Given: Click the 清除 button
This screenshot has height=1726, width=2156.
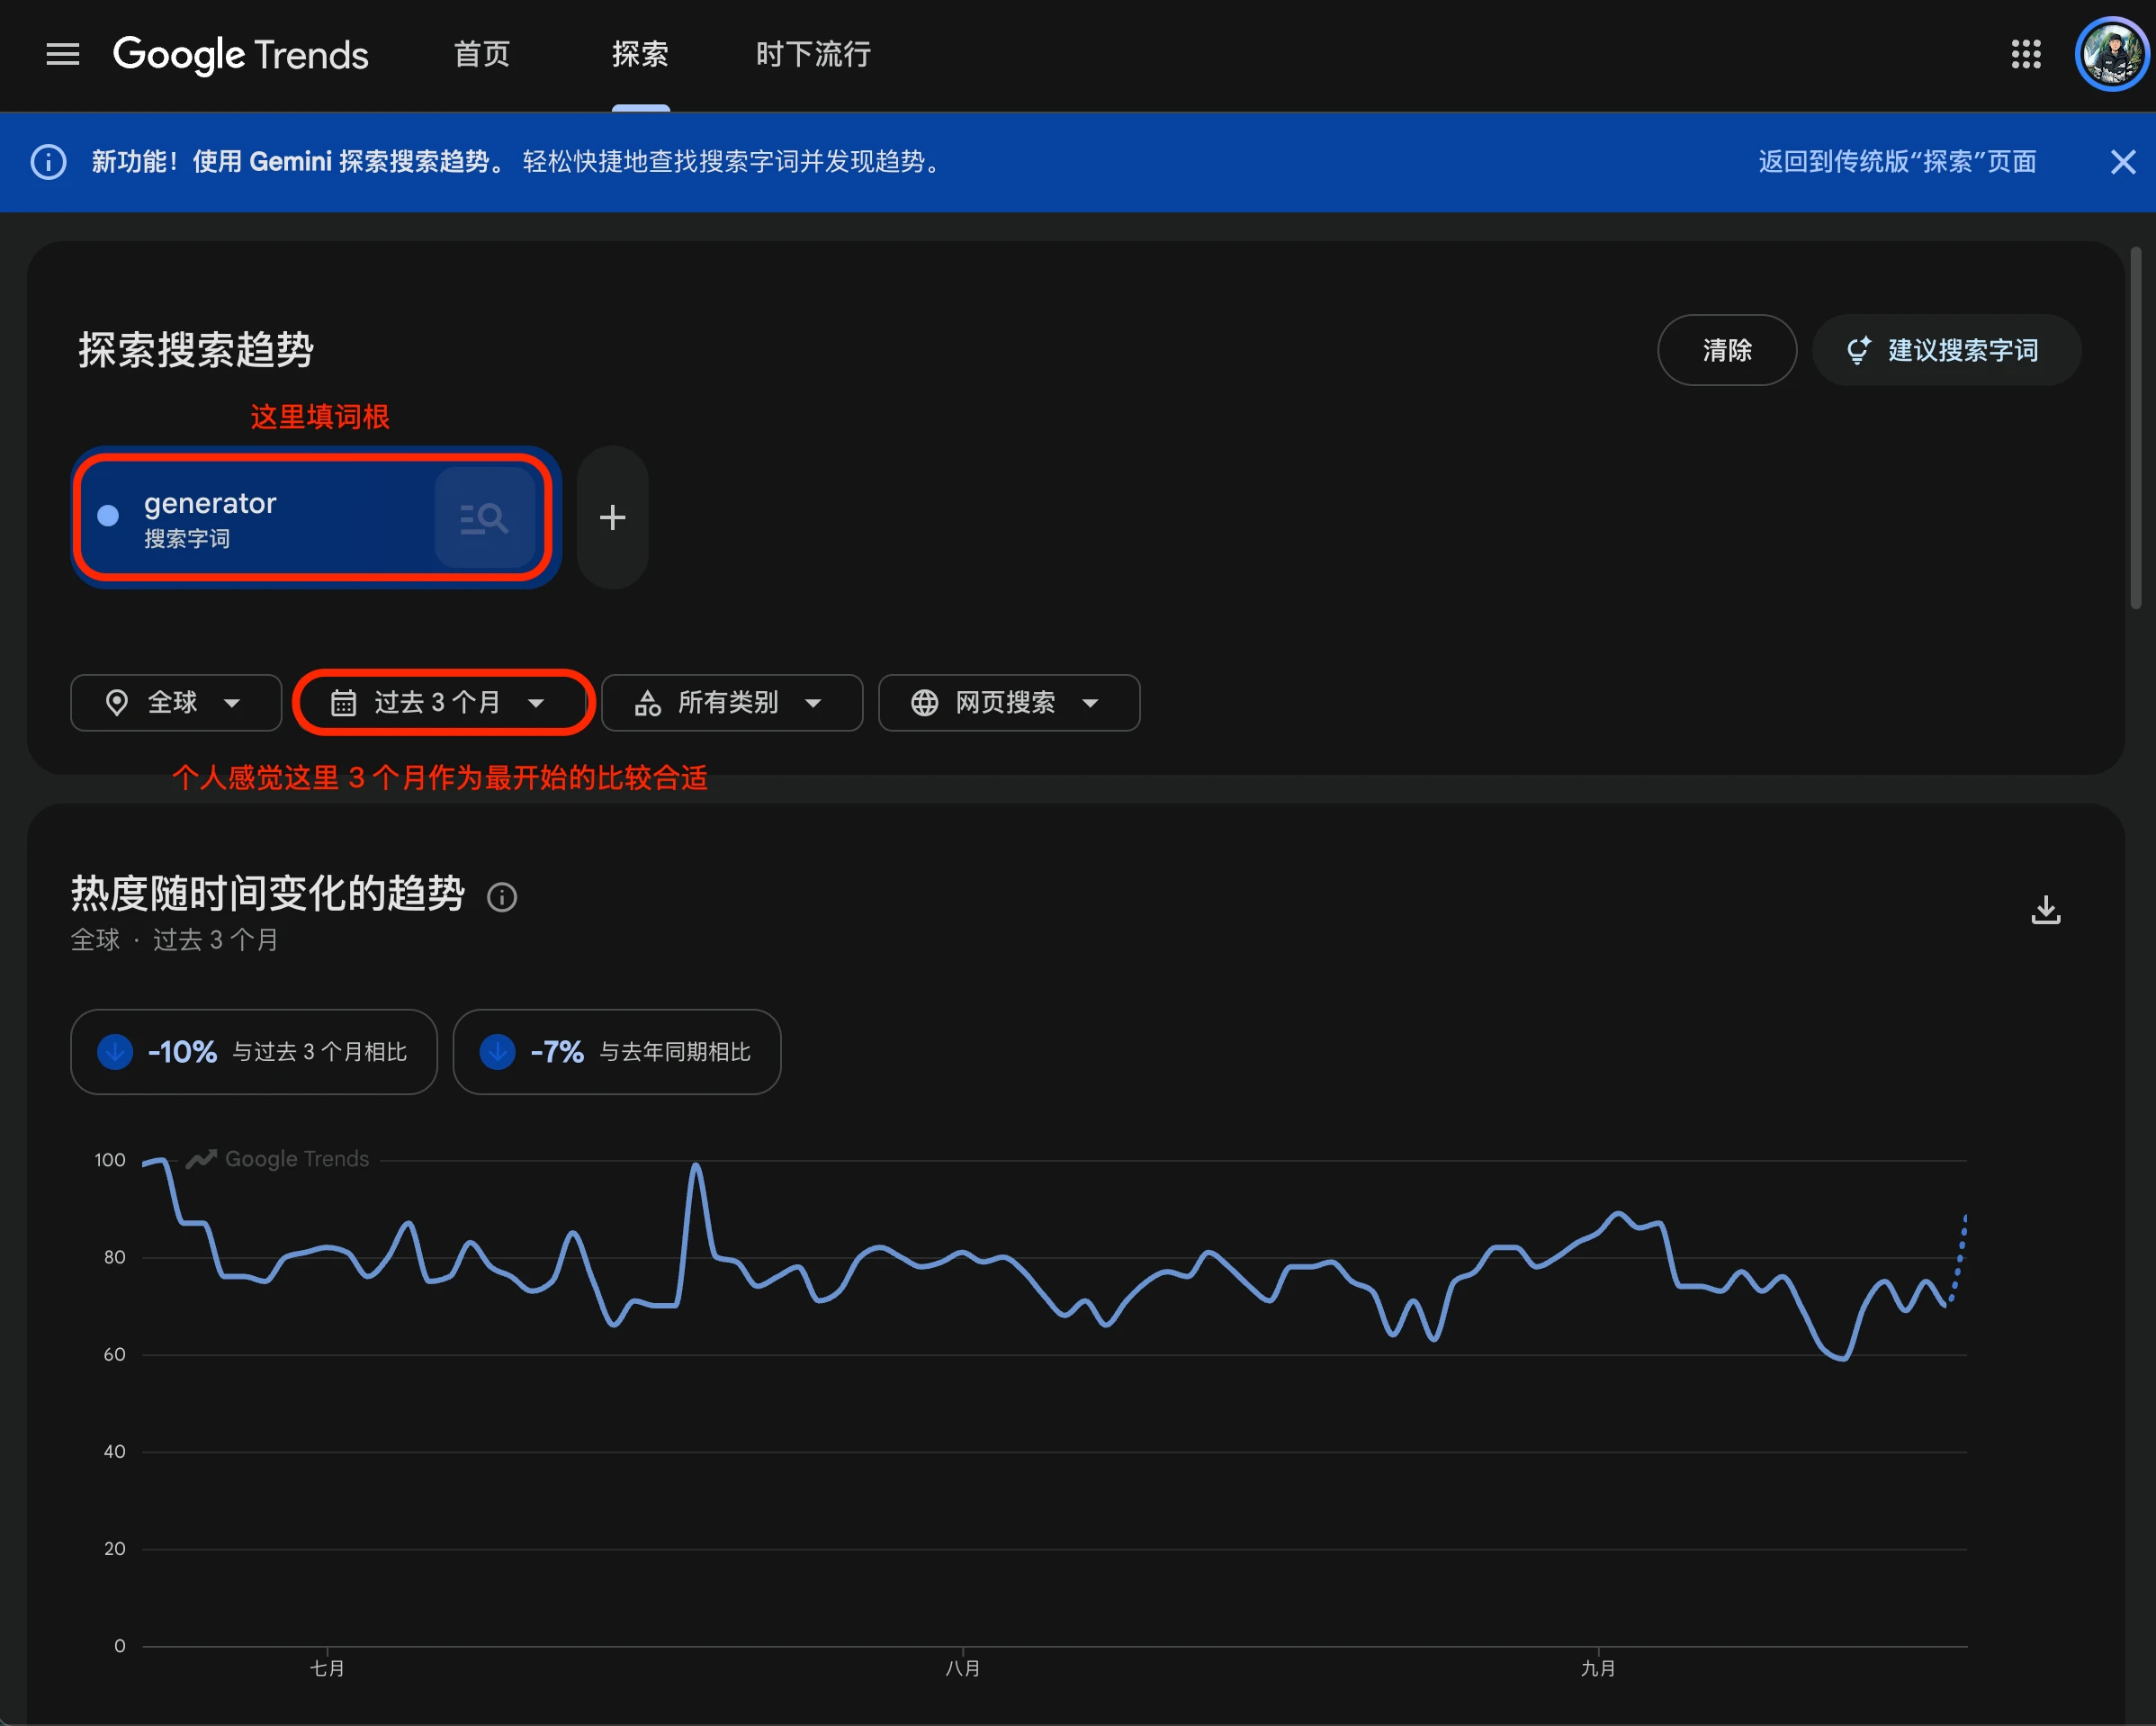Looking at the screenshot, I should click(1727, 350).
